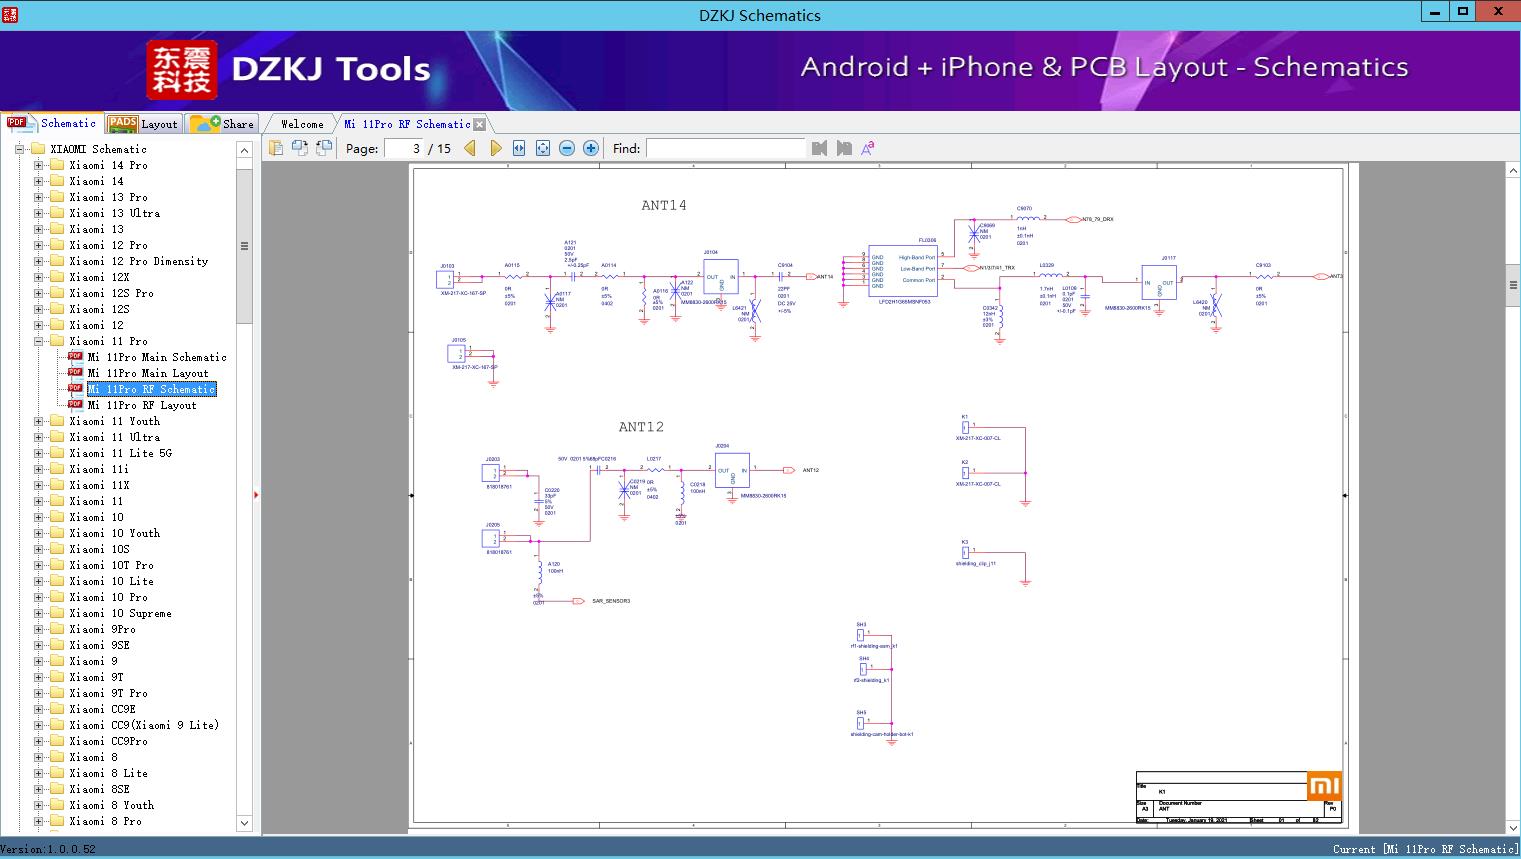Expand the Xiaomi 11 Ultra folder
Image resolution: width=1521 pixels, height=859 pixels.
pos(38,437)
